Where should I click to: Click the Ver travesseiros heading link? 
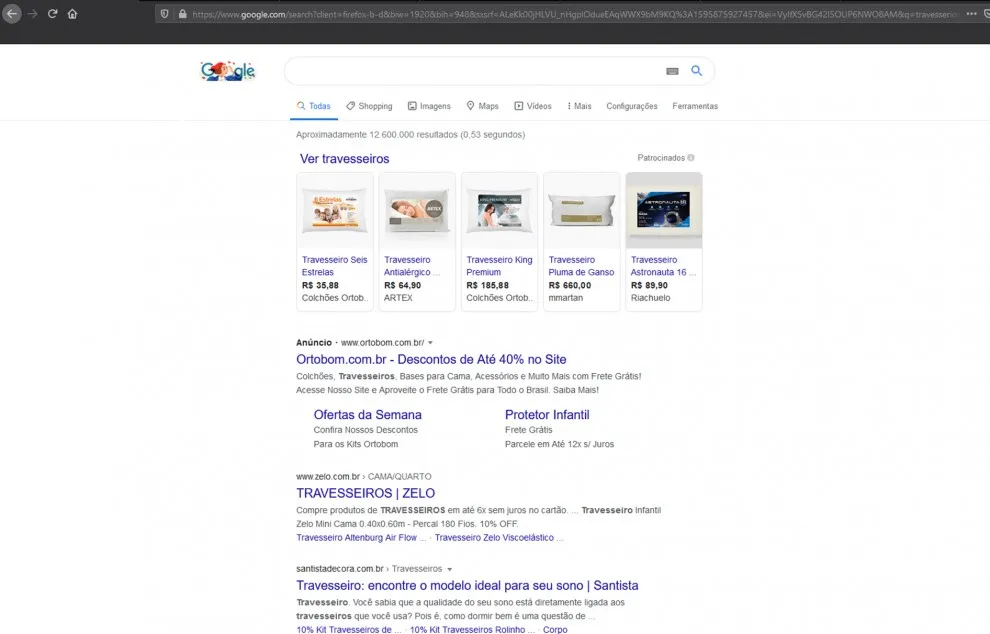[x=345, y=158]
